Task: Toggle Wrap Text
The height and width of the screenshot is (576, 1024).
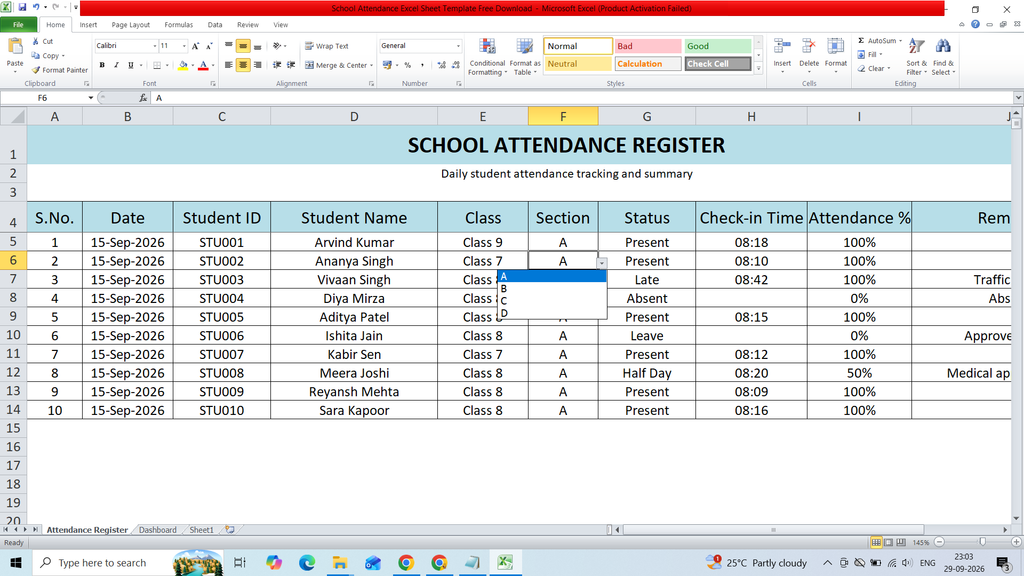Action: (x=327, y=46)
